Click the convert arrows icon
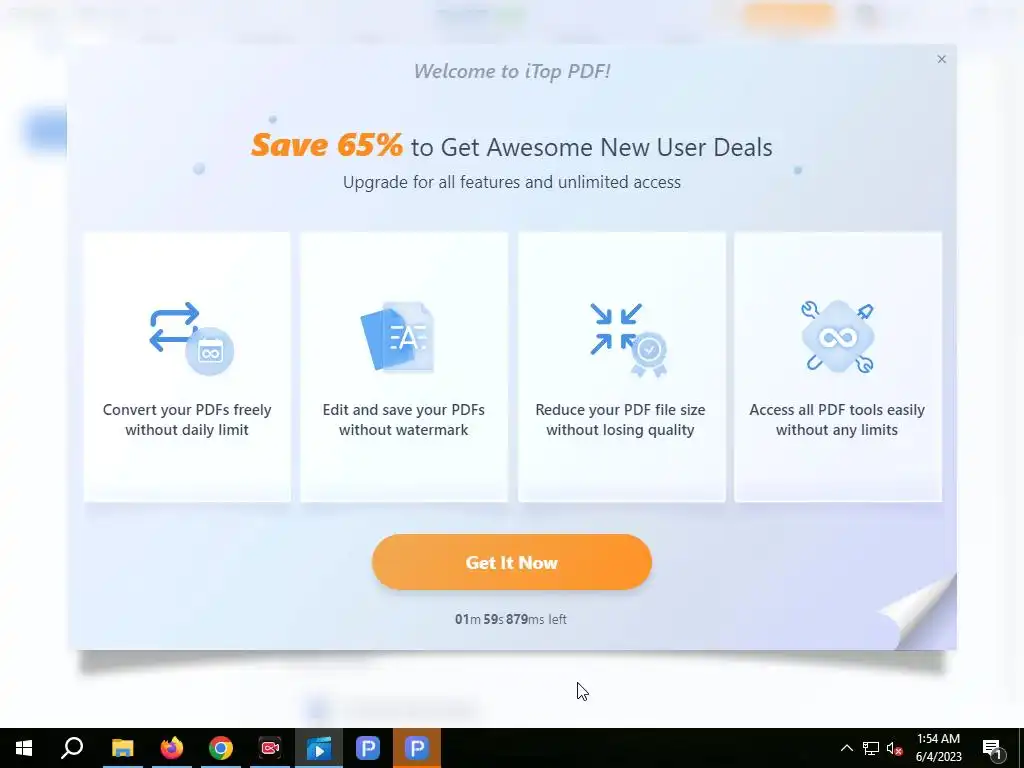1024x768 pixels. click(x=191, y=338)
